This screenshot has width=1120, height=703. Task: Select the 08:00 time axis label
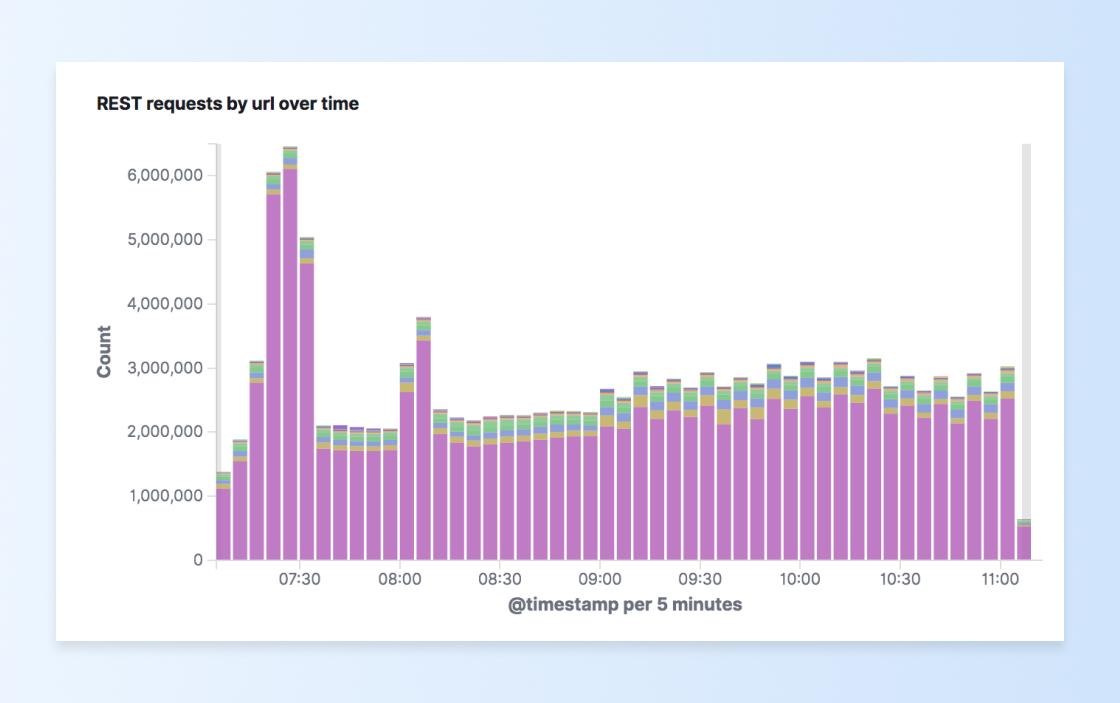[399, 579]
